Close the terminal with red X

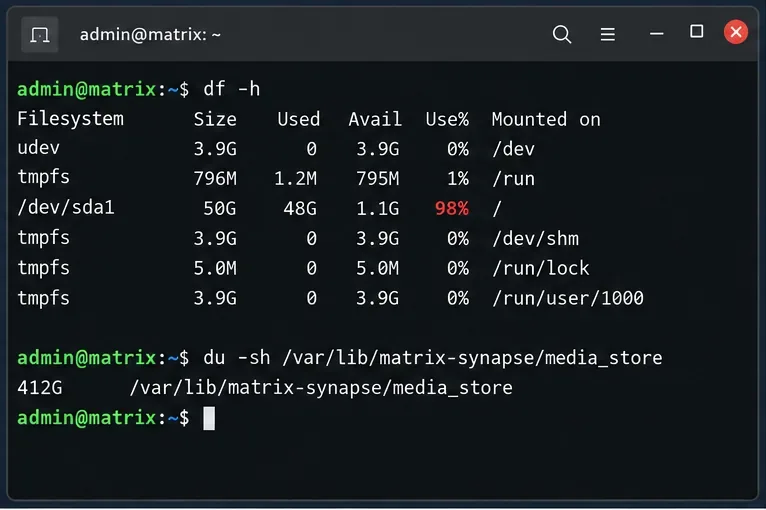[736, 32]
